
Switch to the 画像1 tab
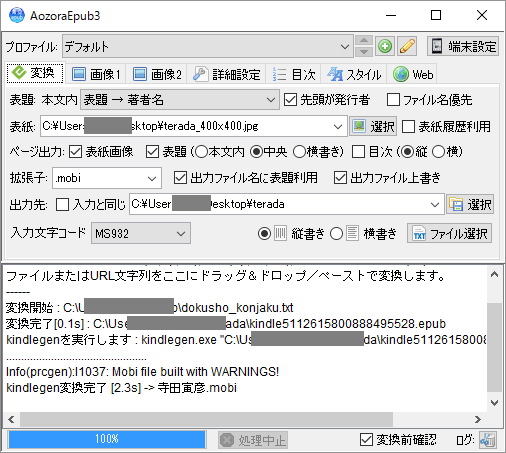click(96, 74)
